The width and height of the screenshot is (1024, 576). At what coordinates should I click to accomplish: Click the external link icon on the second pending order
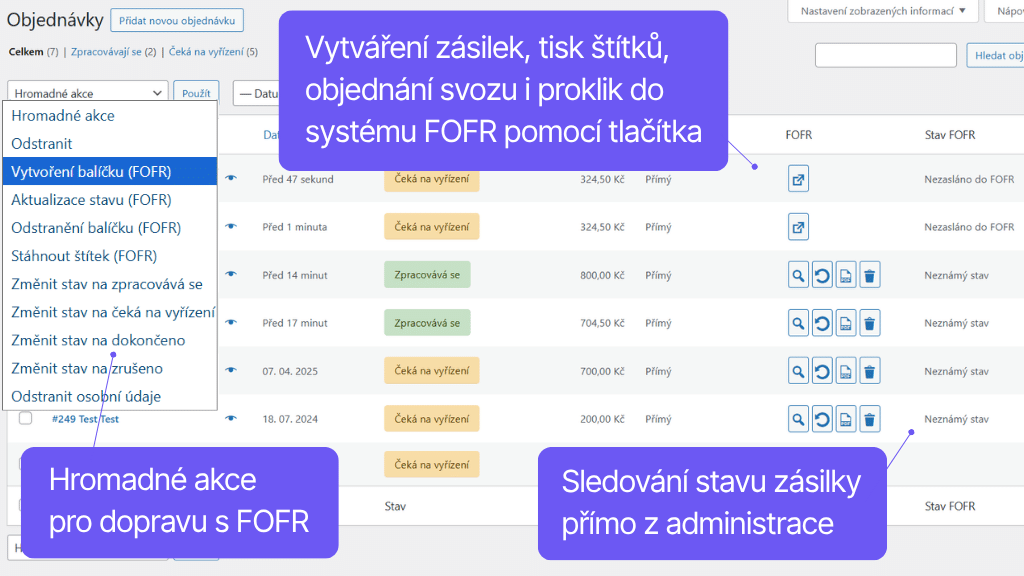(798, 227)
